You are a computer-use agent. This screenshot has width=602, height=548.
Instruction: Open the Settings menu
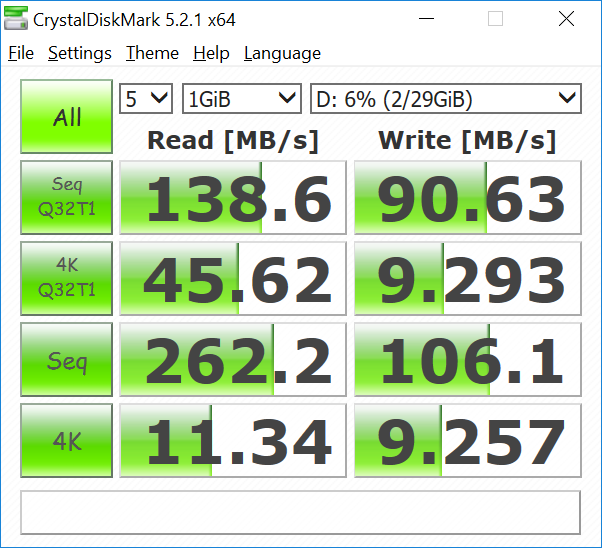point(80,53)
